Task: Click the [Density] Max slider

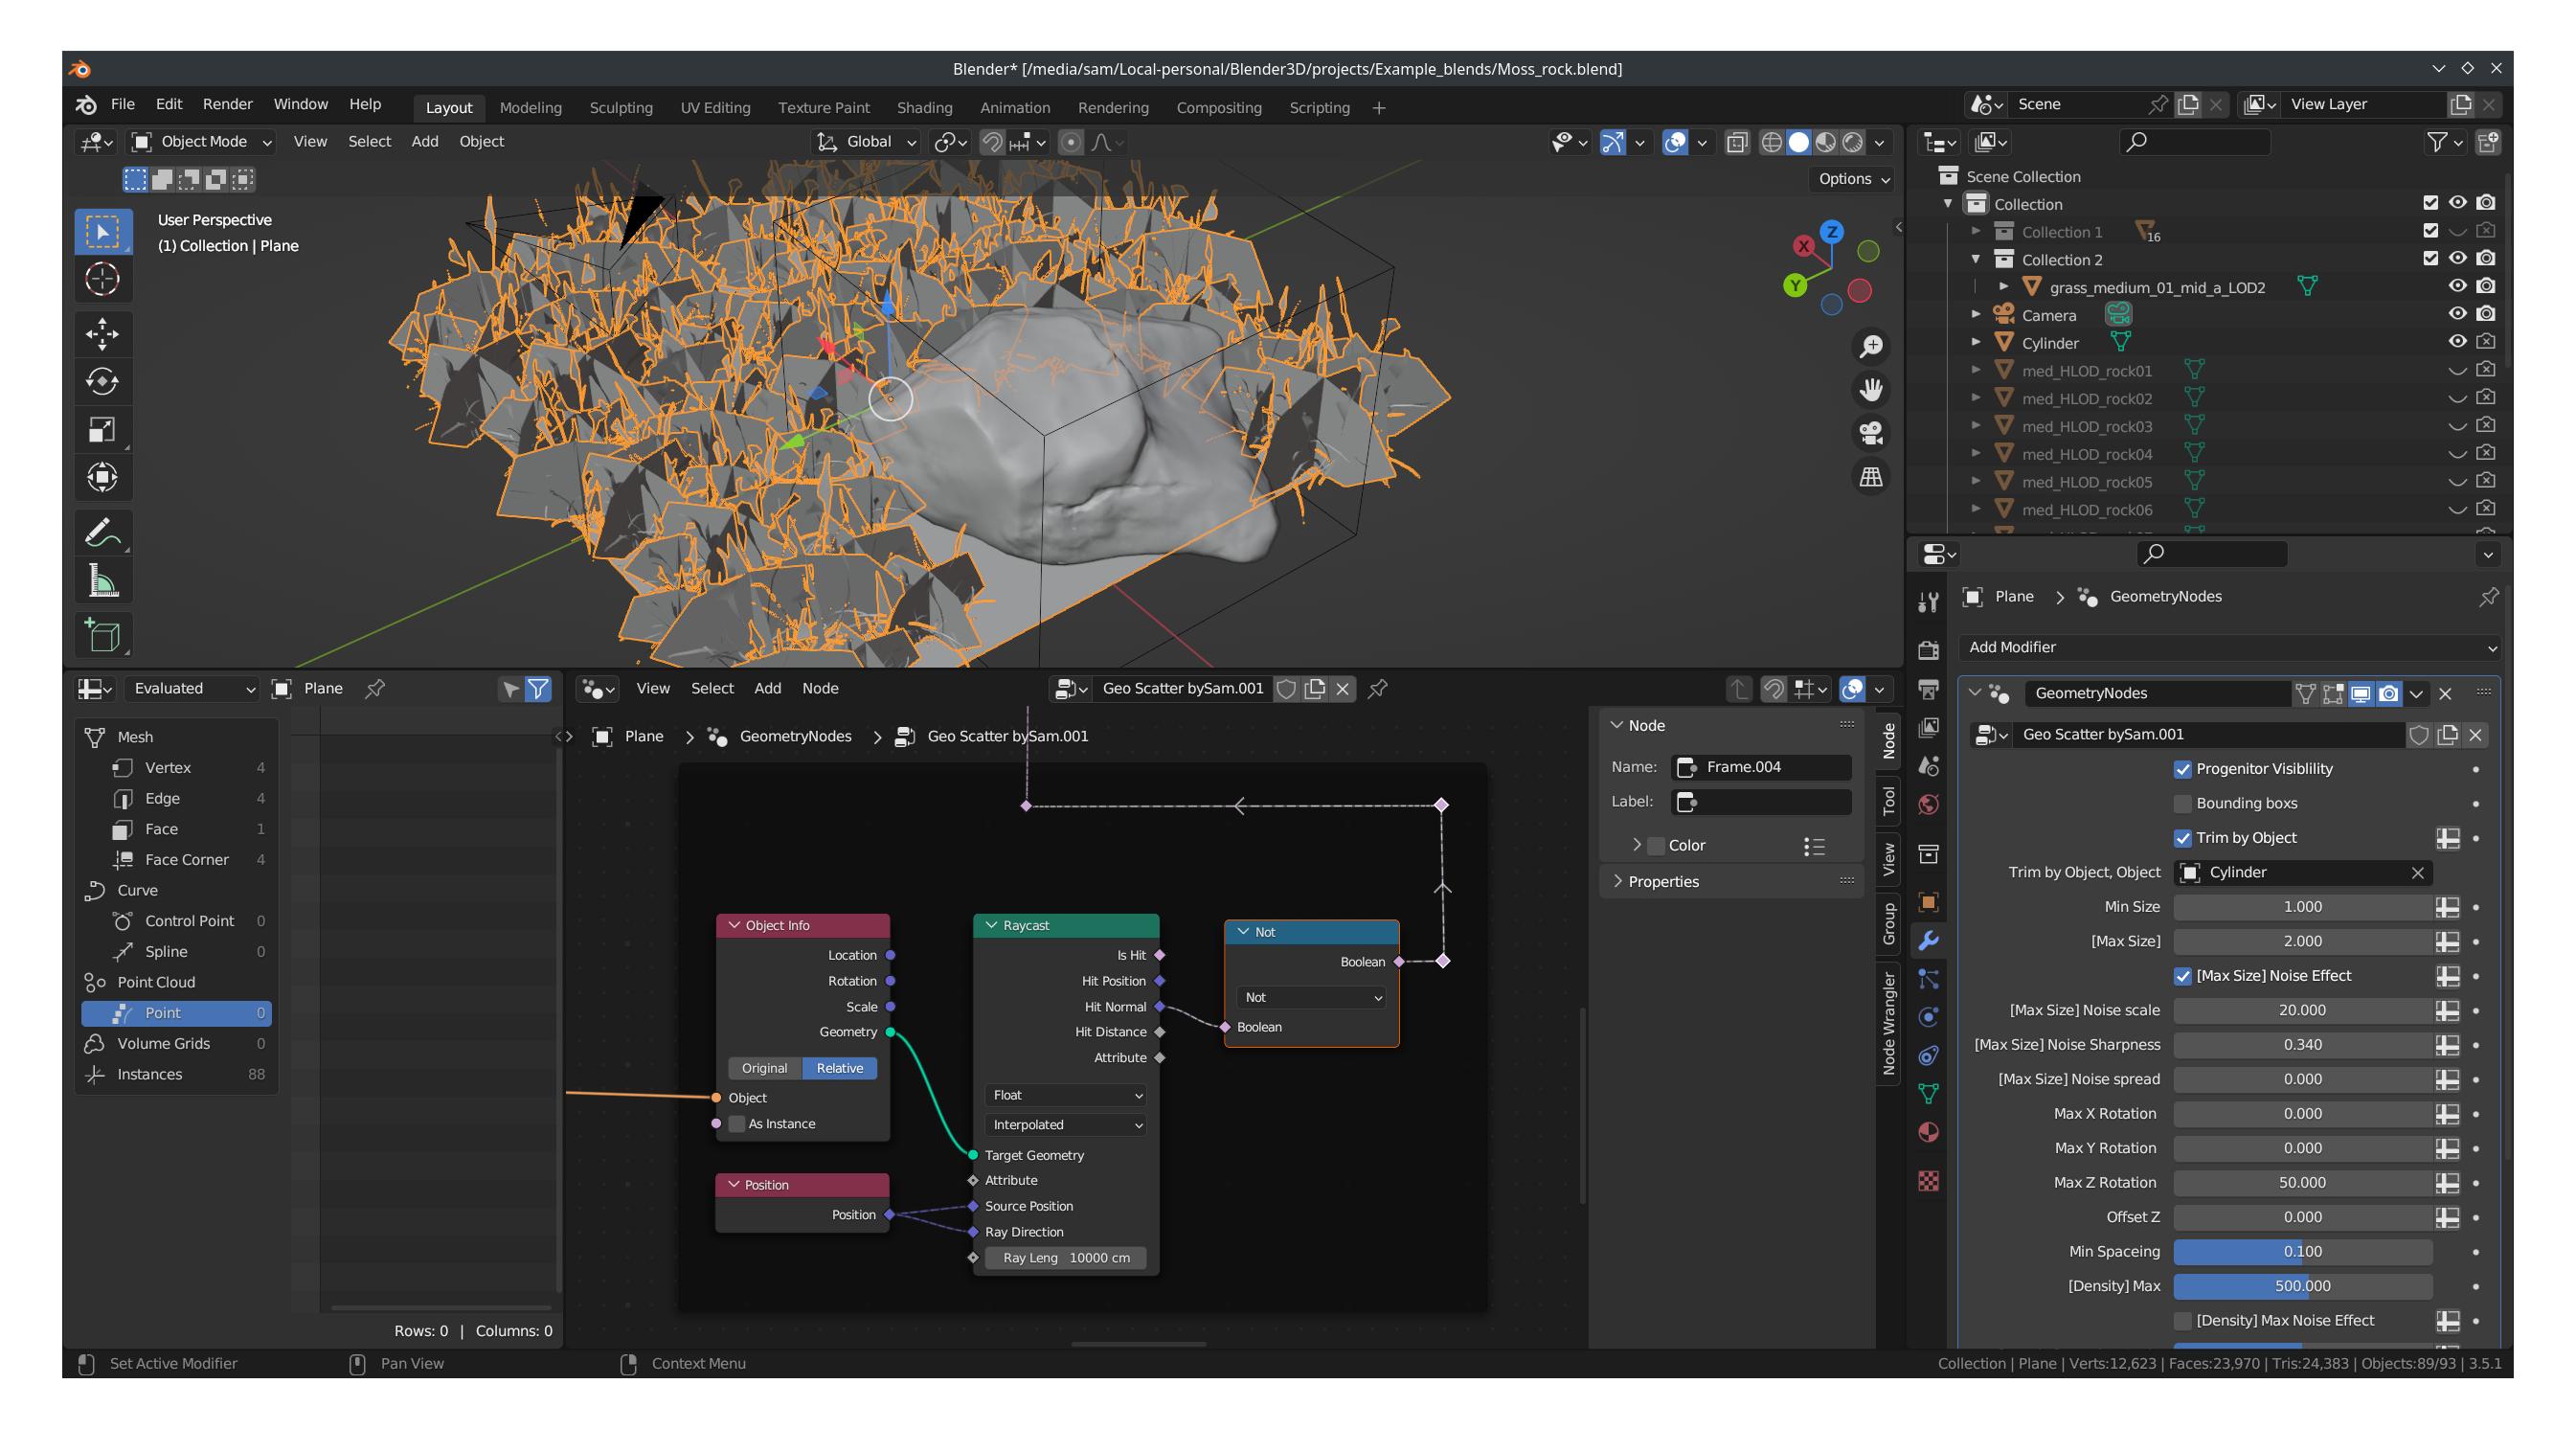Action: (x=2302, y=1287)
